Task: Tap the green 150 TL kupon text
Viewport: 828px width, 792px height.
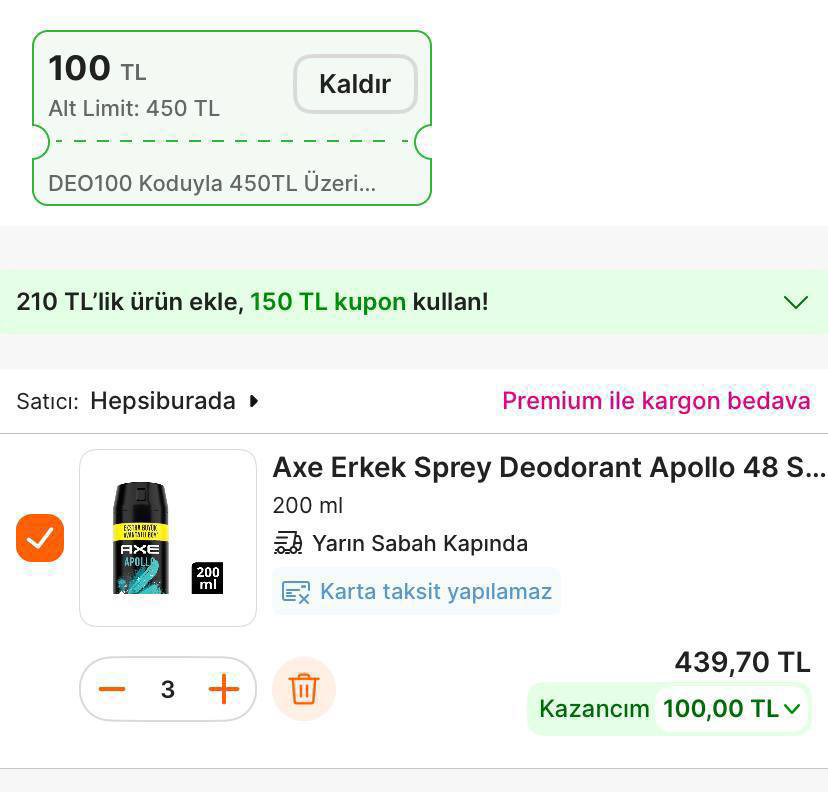Action: 328,302
